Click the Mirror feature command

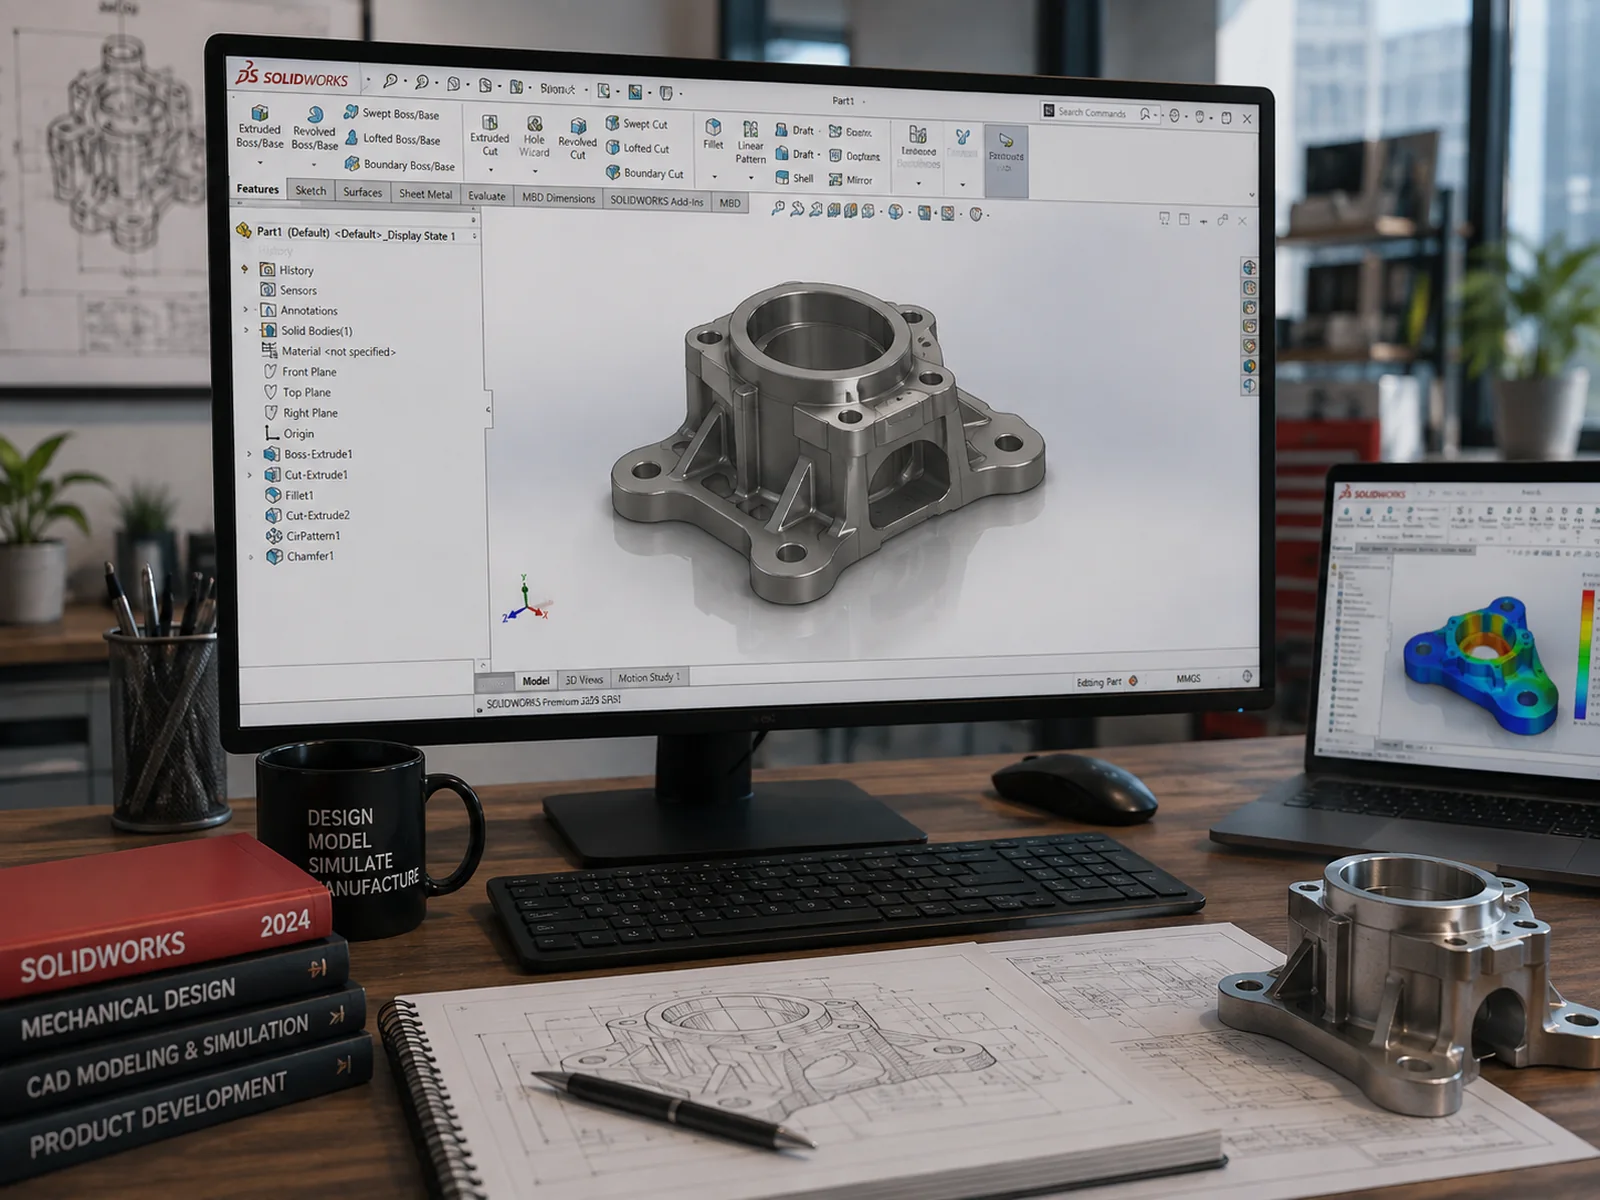pos(851,180)
